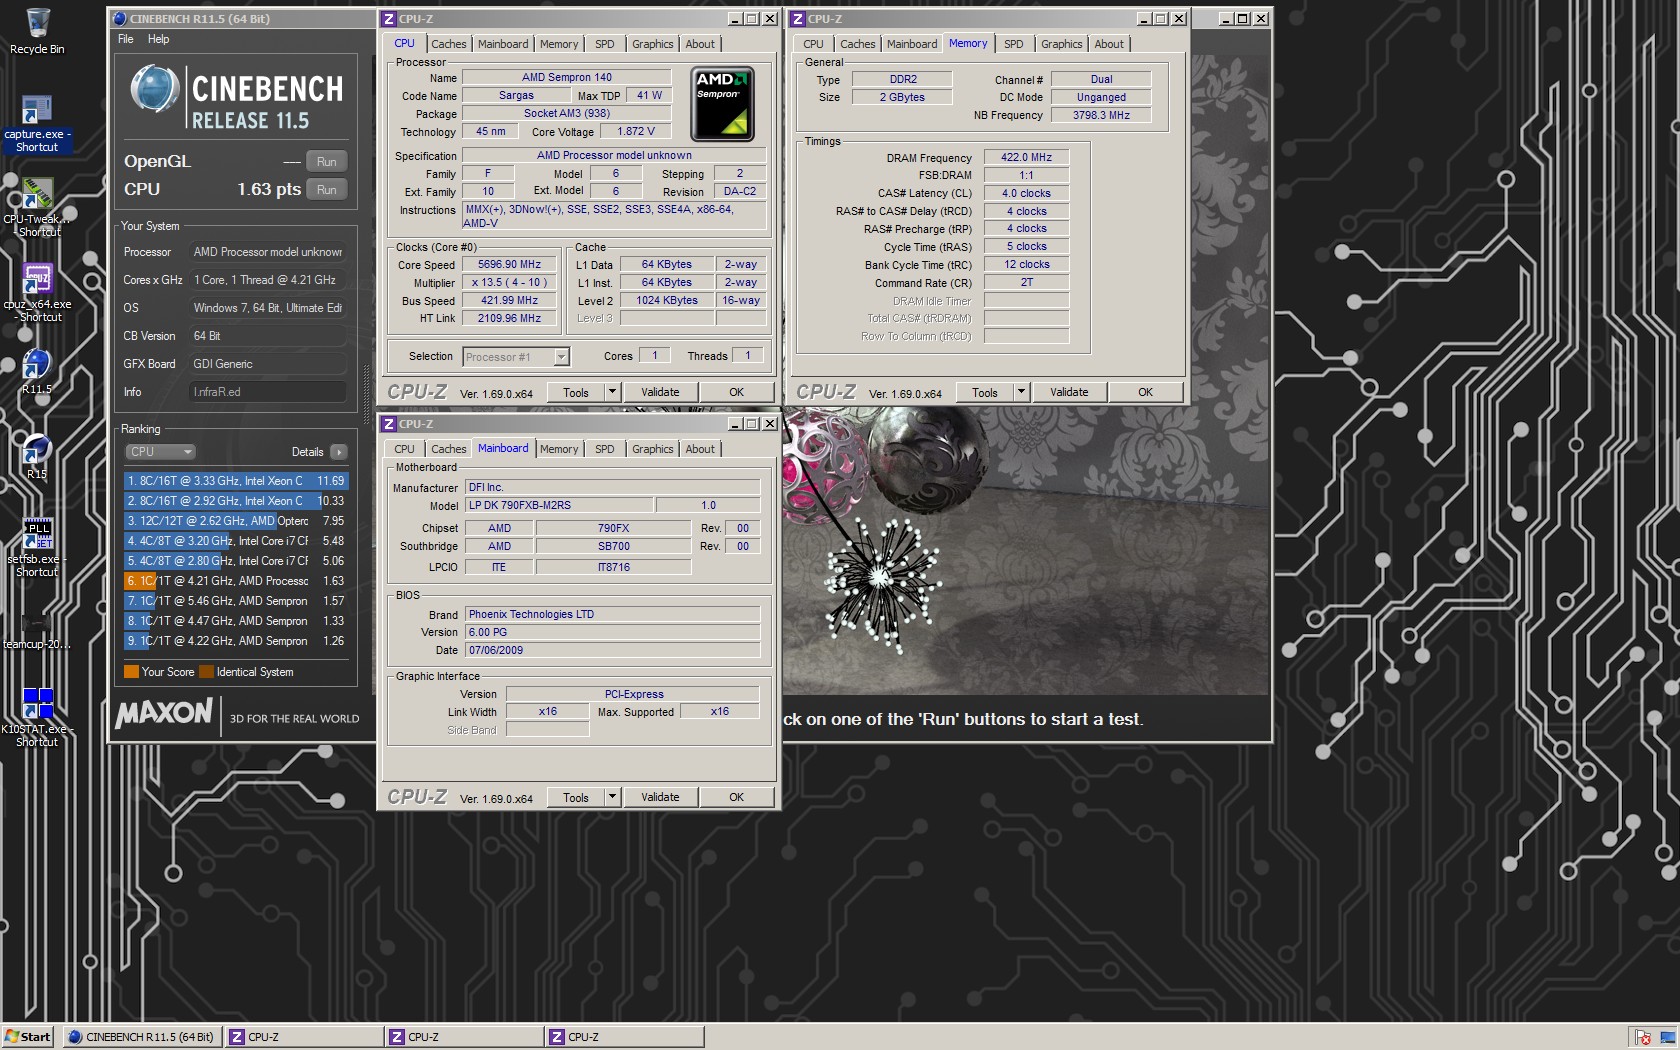Click the Cinebench sphere logo

pos(154,89)
